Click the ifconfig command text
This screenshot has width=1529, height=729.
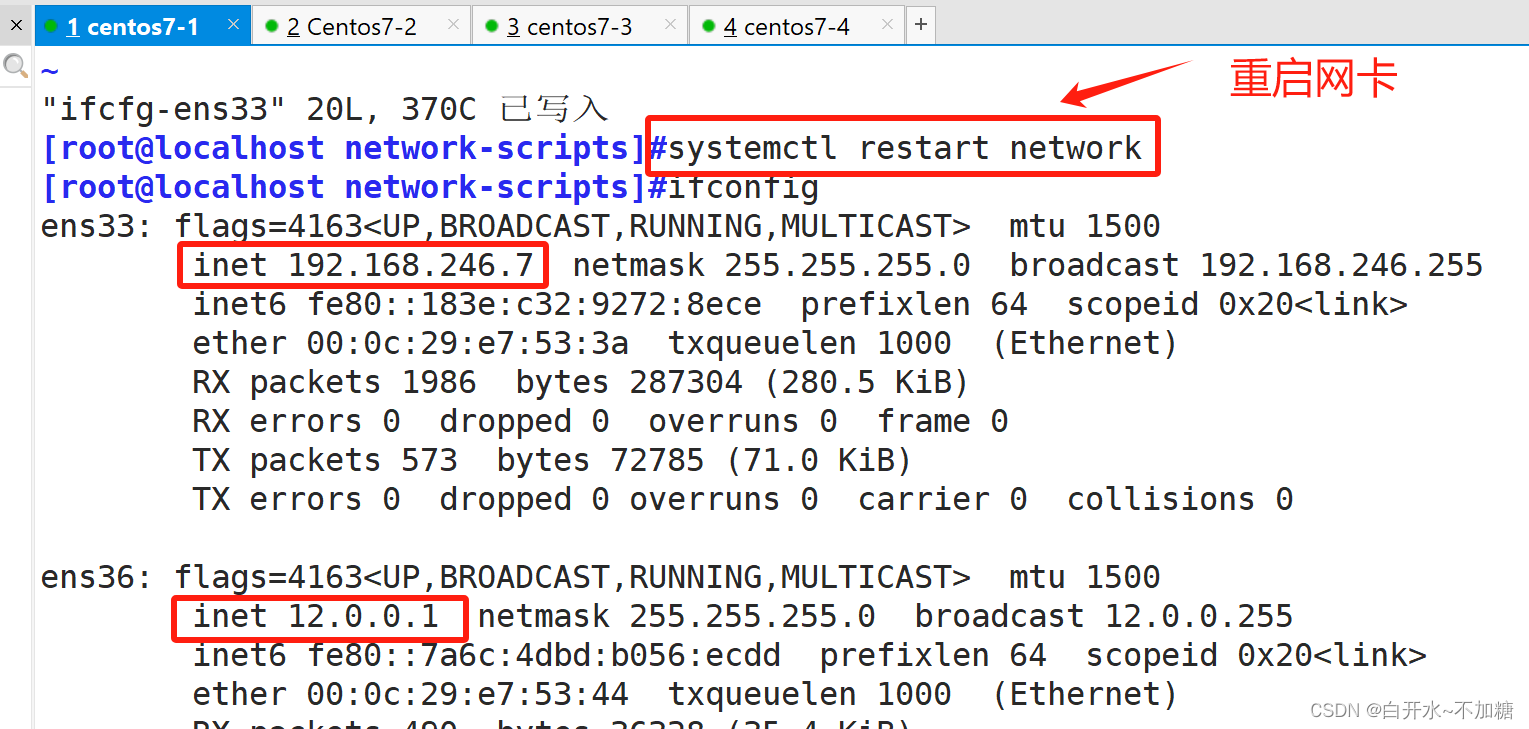(743, 187)
